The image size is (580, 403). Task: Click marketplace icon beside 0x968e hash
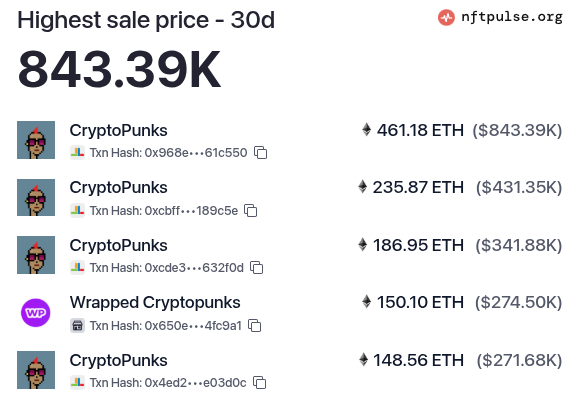point(77,152)
